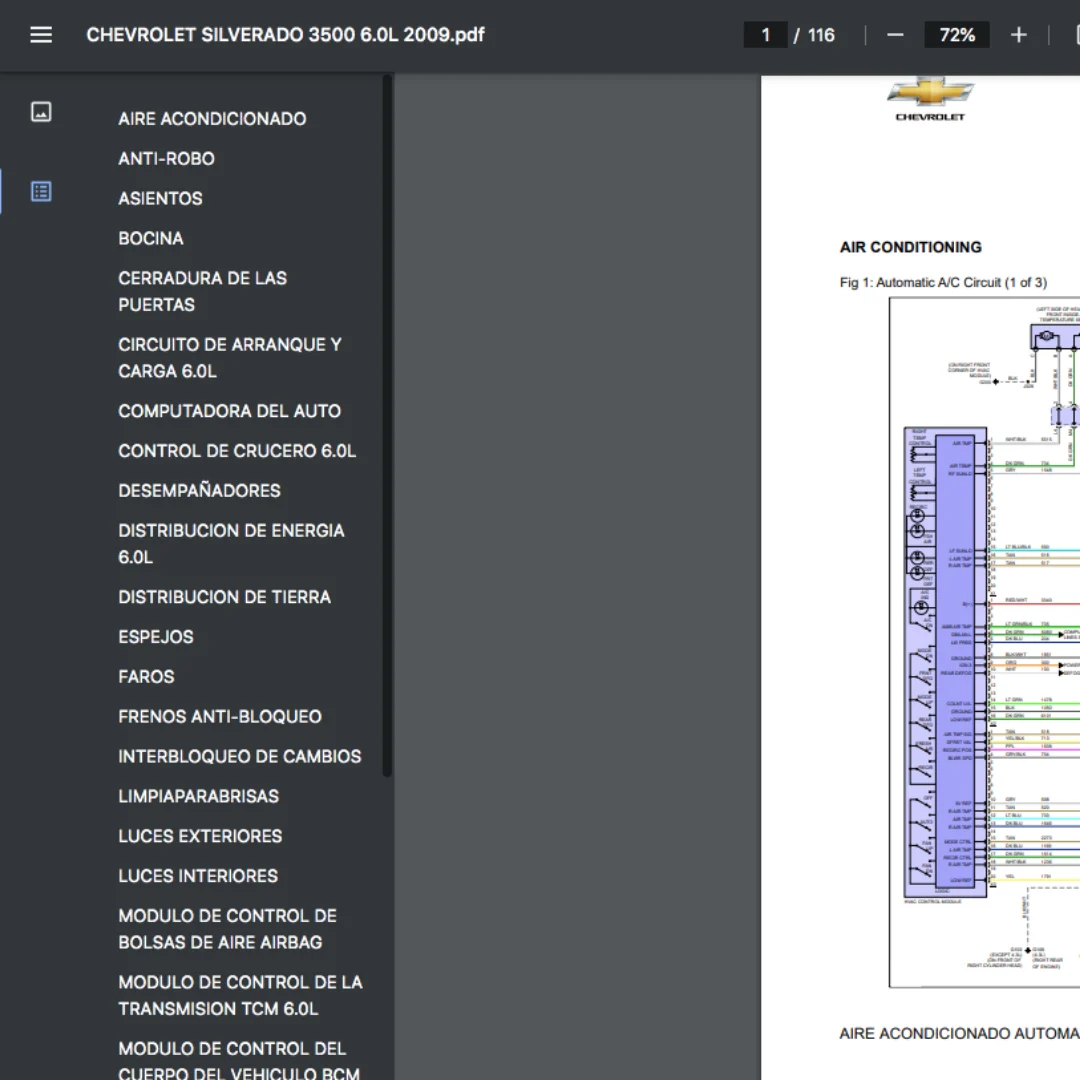Image resolution: width=1080 pixels, height=1080 pixels.
Task: Click the total page count 116
Action: tap(821, 35)
